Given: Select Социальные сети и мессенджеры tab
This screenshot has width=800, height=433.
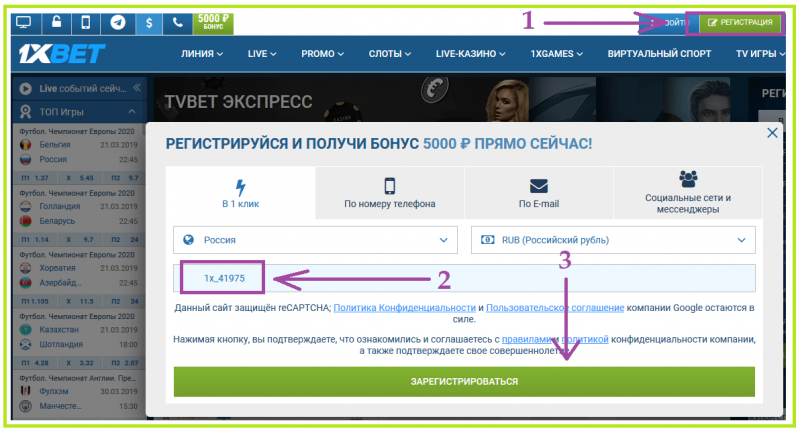Looking at the screenshot, I should click(688, 193).
